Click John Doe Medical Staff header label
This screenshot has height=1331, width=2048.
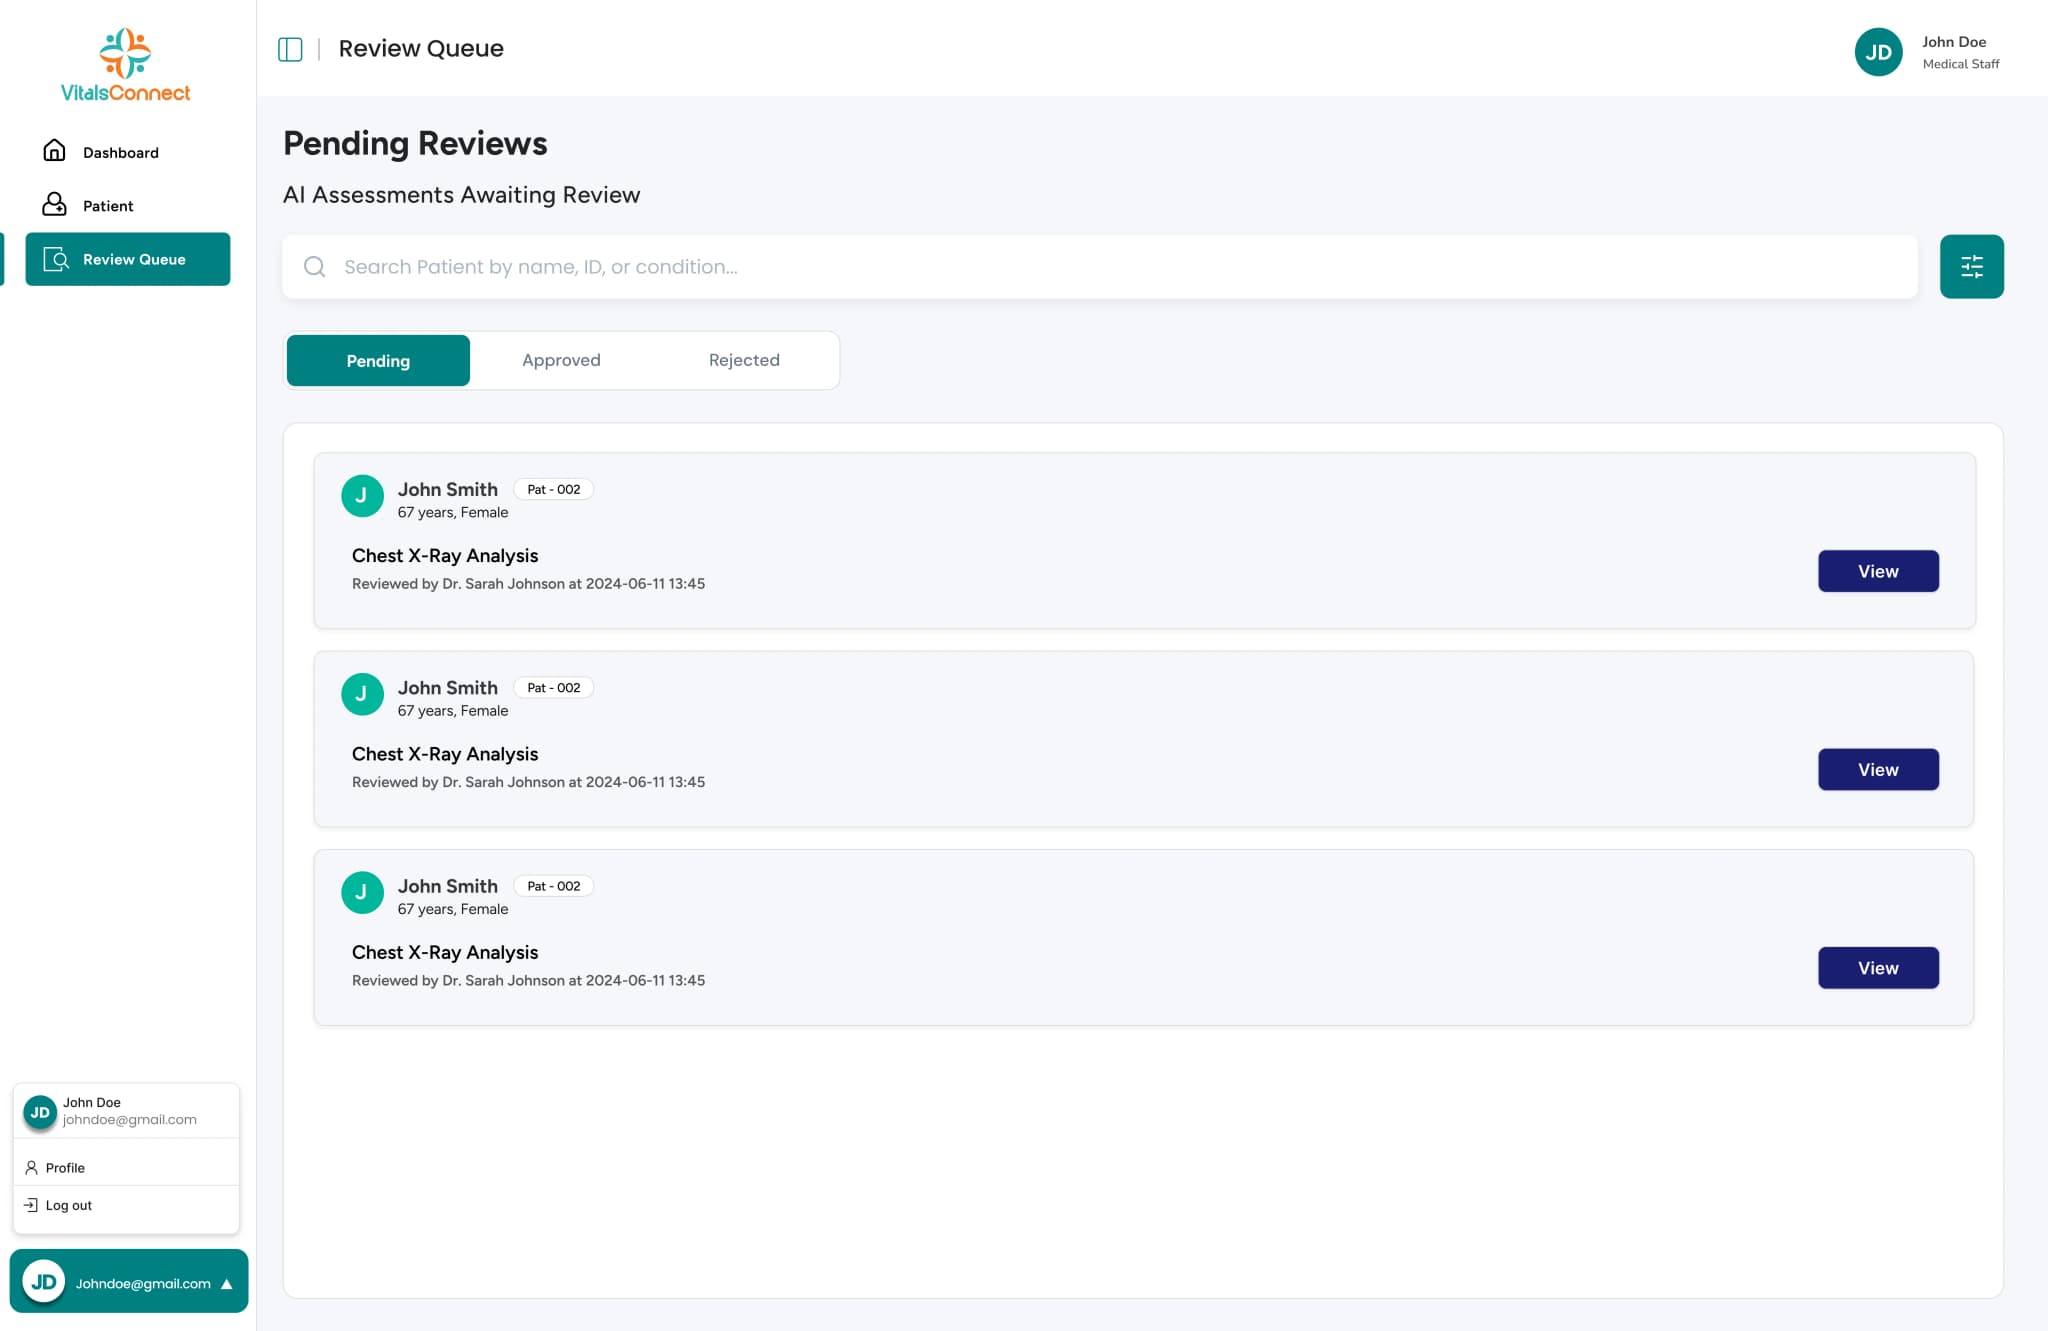coord(1960,52)
